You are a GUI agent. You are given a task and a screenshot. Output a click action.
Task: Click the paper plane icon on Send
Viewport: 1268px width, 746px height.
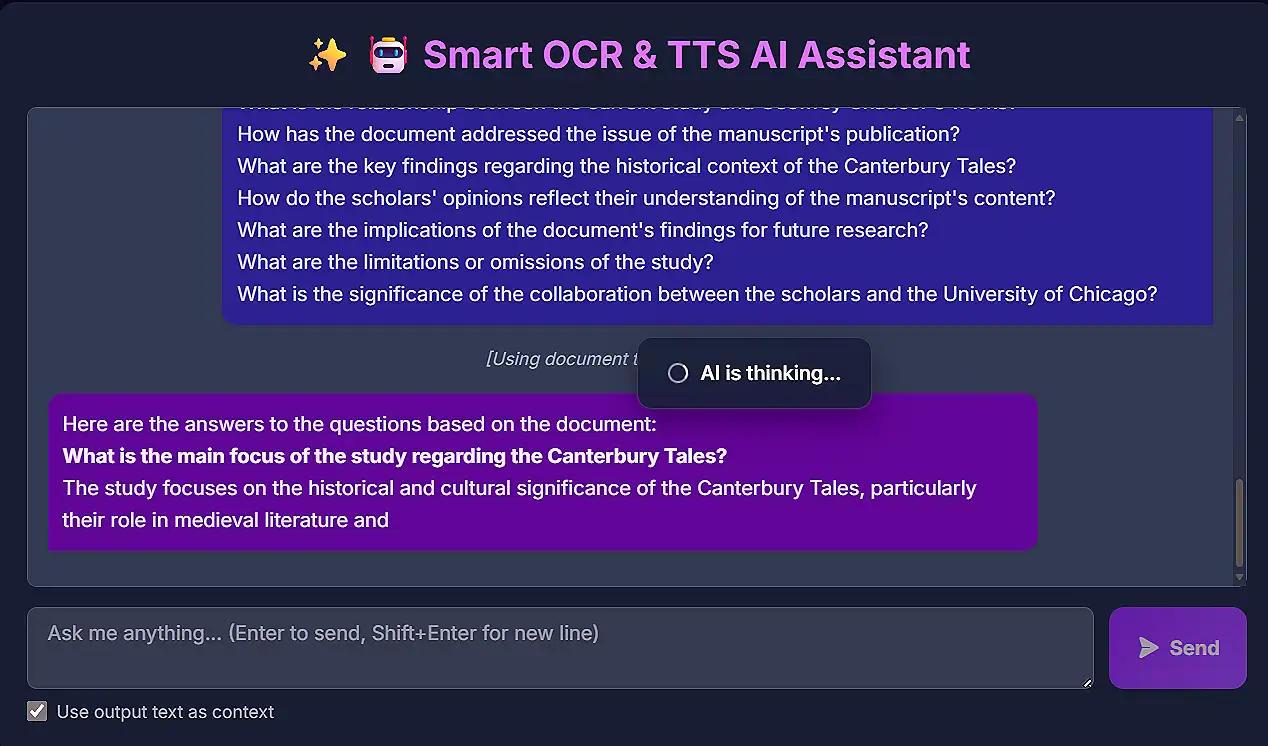pos(1149,648)
